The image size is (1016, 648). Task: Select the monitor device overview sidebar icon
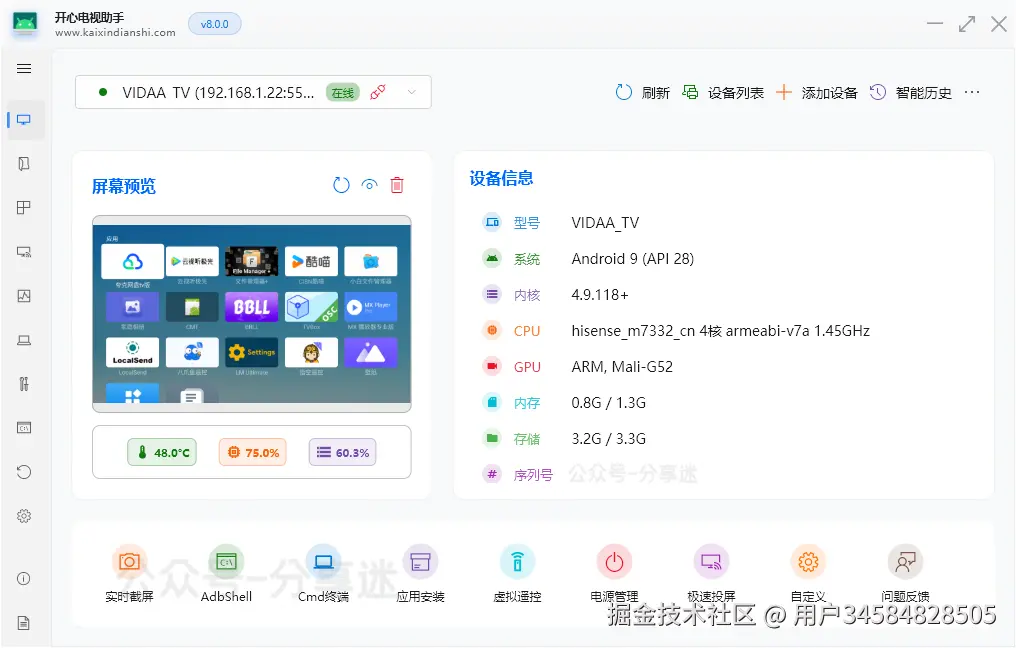pyautogui.click(x=24, y=120)
